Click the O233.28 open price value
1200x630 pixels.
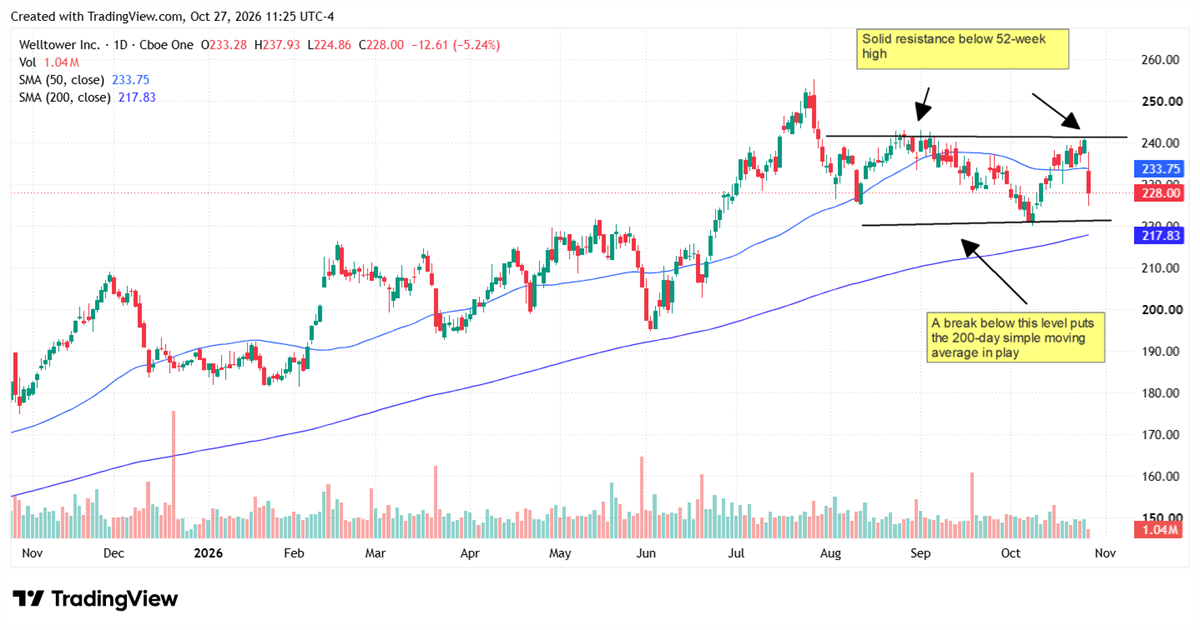point(226,45)
